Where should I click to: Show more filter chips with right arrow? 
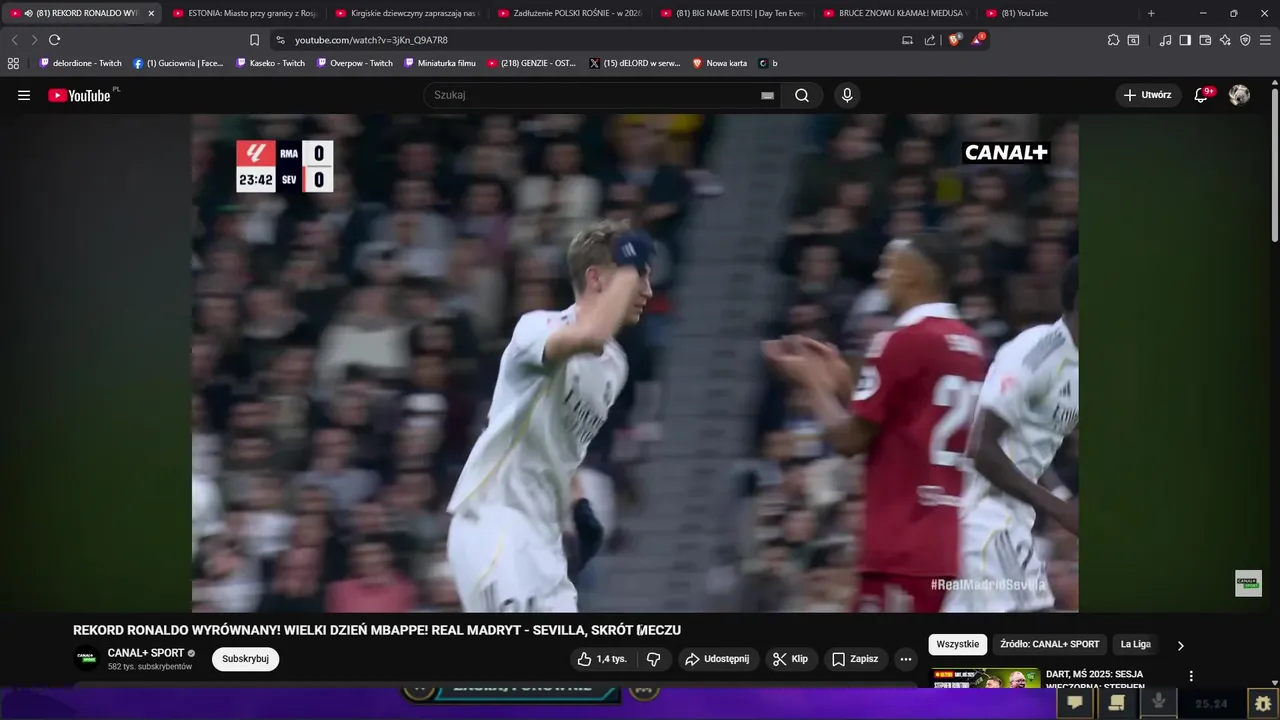[x=1180, y=645]
